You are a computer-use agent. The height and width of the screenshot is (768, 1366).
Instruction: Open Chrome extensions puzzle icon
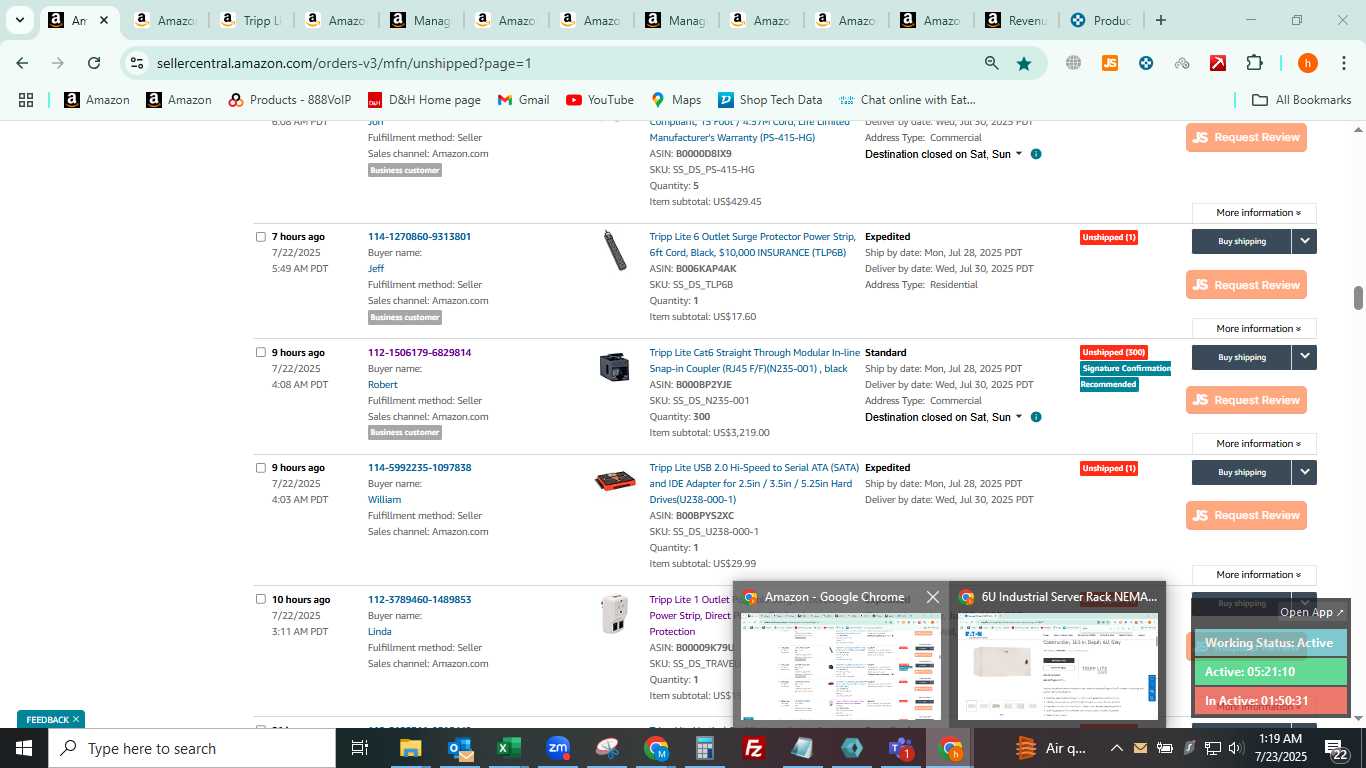[x=1254, y=63]
